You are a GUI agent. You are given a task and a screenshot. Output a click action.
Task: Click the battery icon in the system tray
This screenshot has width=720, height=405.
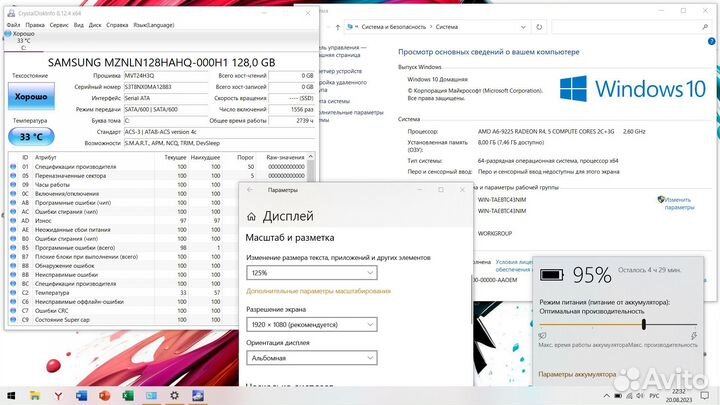tap(618, 395)
